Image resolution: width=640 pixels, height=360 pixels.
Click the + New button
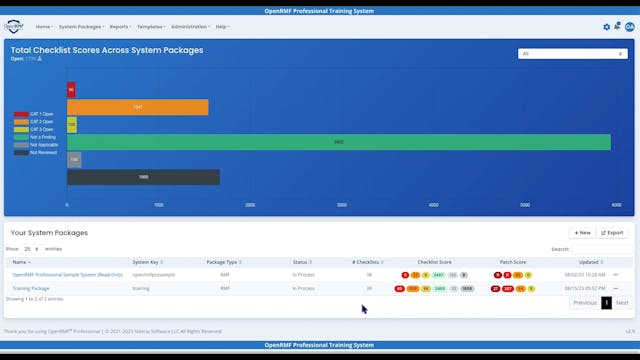coord(582,233)
